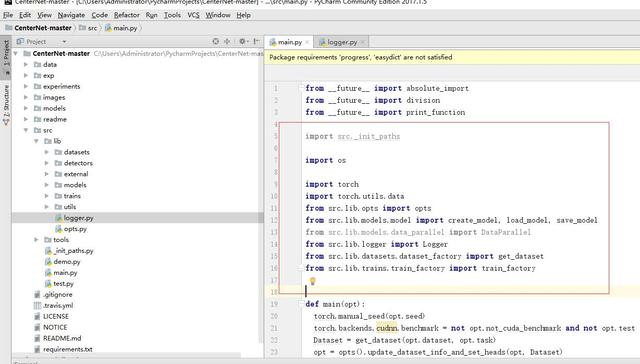Expand the datasets folder
The width and height of the screenshot is (640, 364).
[x=47, y=152]
